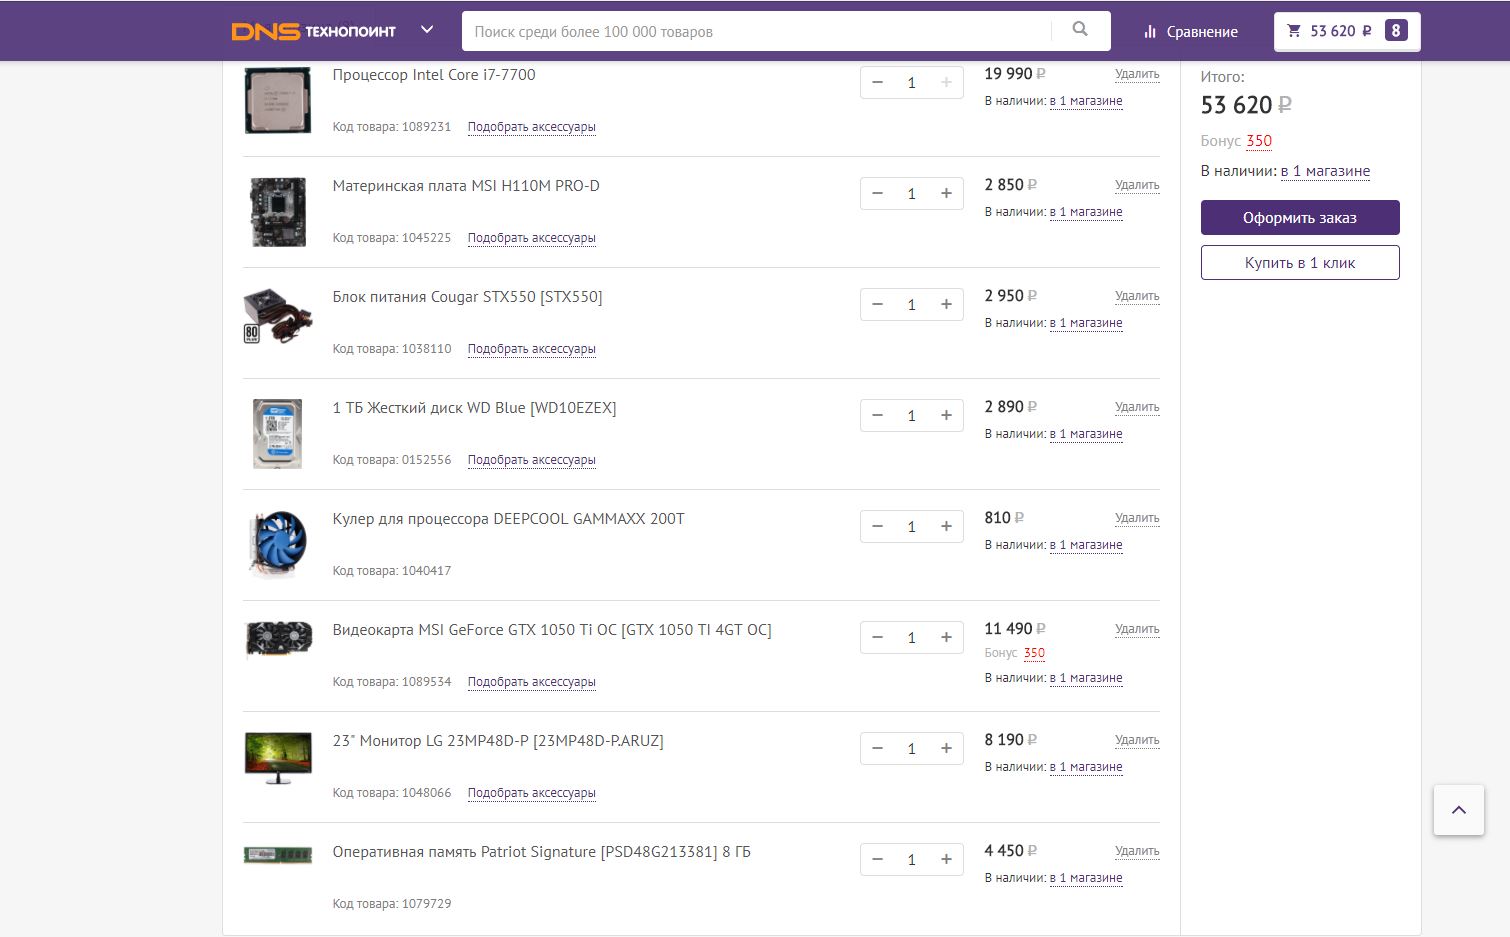1510x937 pixels.
Task: Remove MSI GeForce GTX 1050 Ti from cart
Action: pos(1137,630)
